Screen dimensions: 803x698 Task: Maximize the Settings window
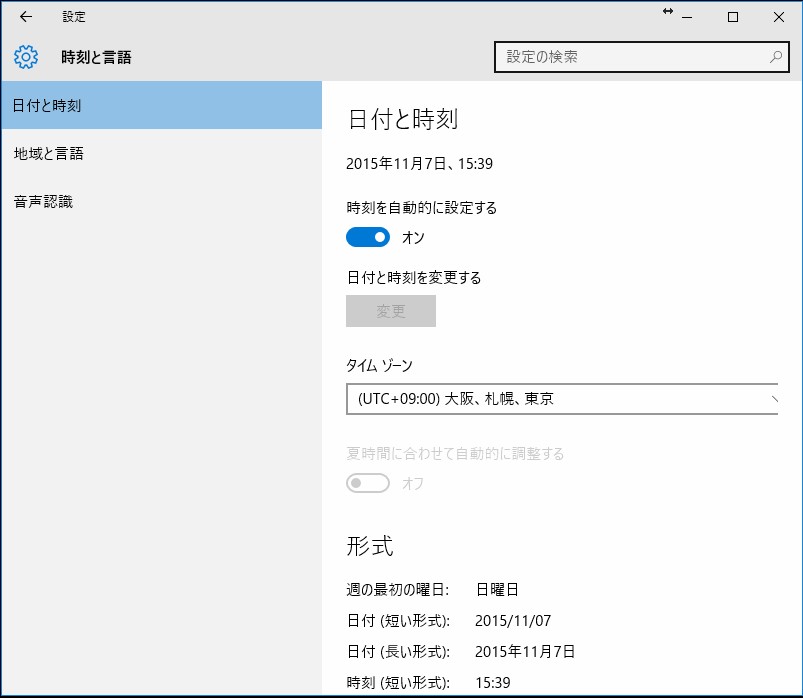(x=731, y=17)
